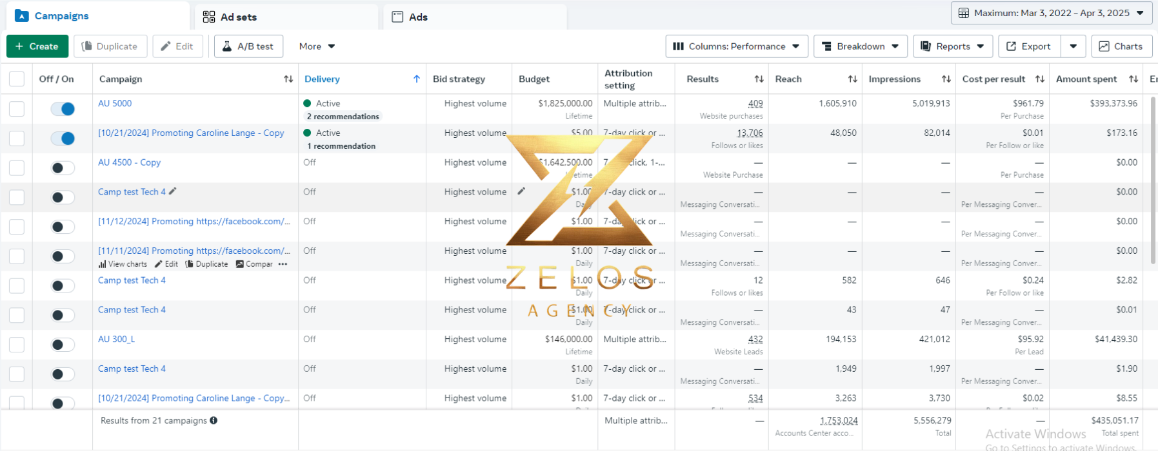
Task: Open the AU 5000 campaign link
Action: [114, 103]
